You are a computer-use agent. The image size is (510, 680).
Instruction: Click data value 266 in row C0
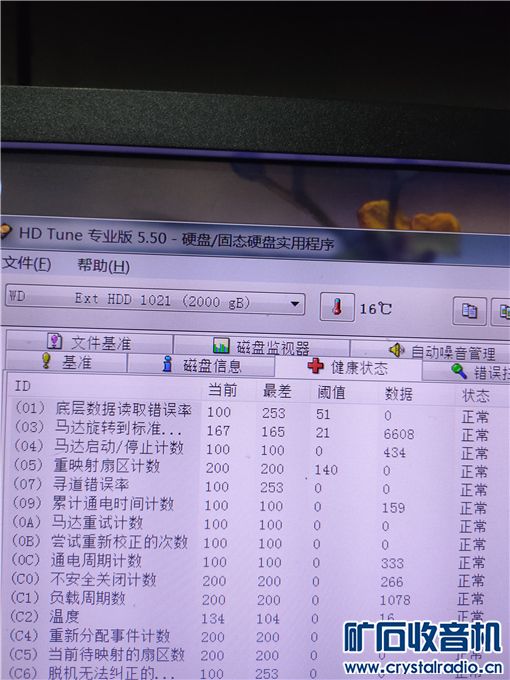coord(392,582)
